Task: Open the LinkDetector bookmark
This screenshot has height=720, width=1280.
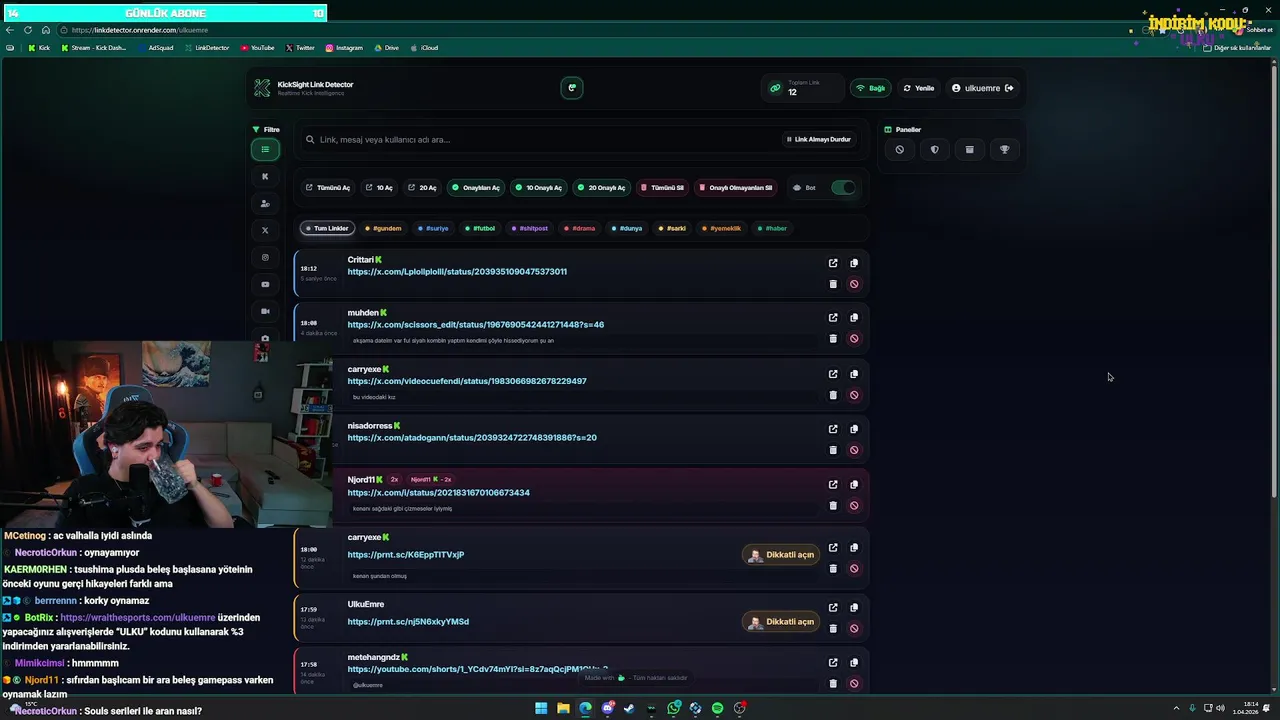Action: 207,48
